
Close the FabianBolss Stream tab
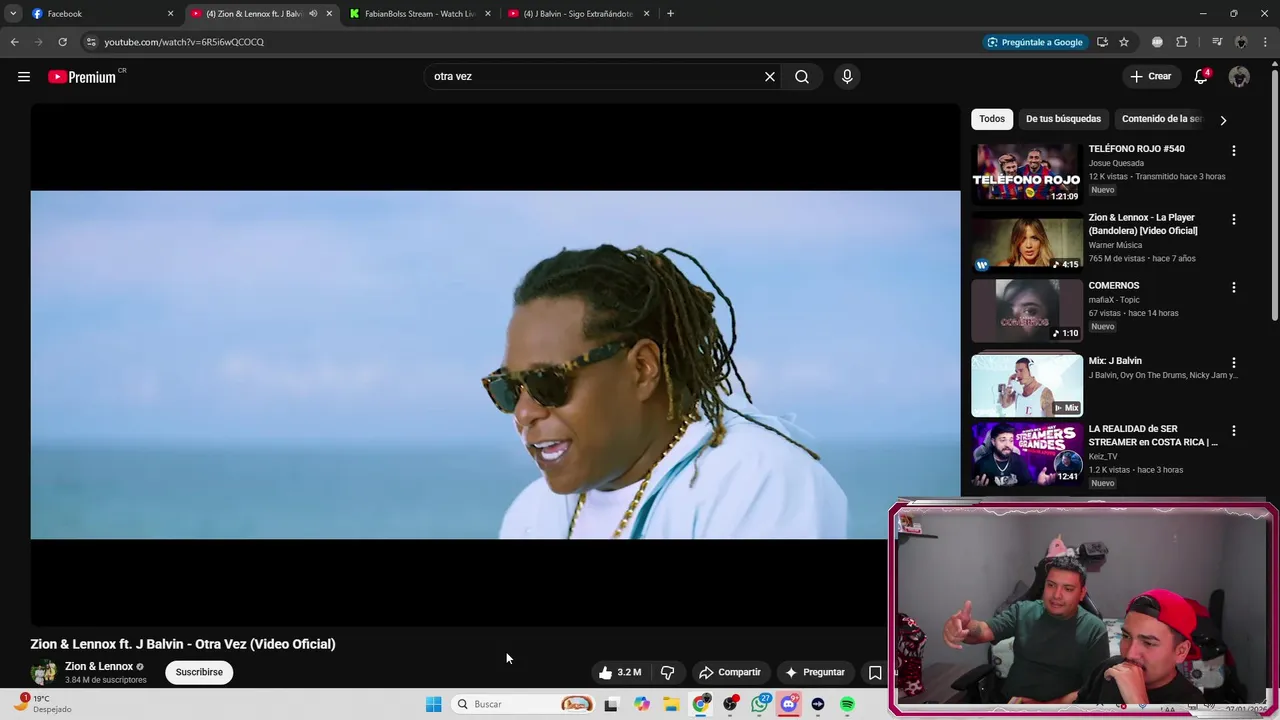tap(488, 14)
